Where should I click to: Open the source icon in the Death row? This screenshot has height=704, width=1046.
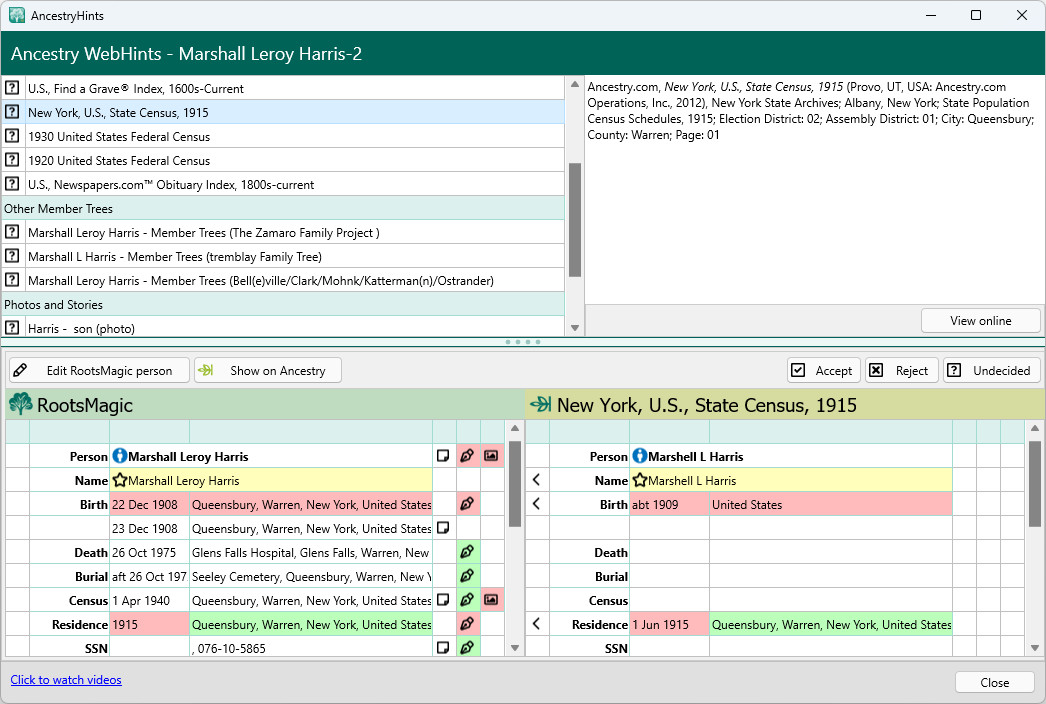(467, 553)
